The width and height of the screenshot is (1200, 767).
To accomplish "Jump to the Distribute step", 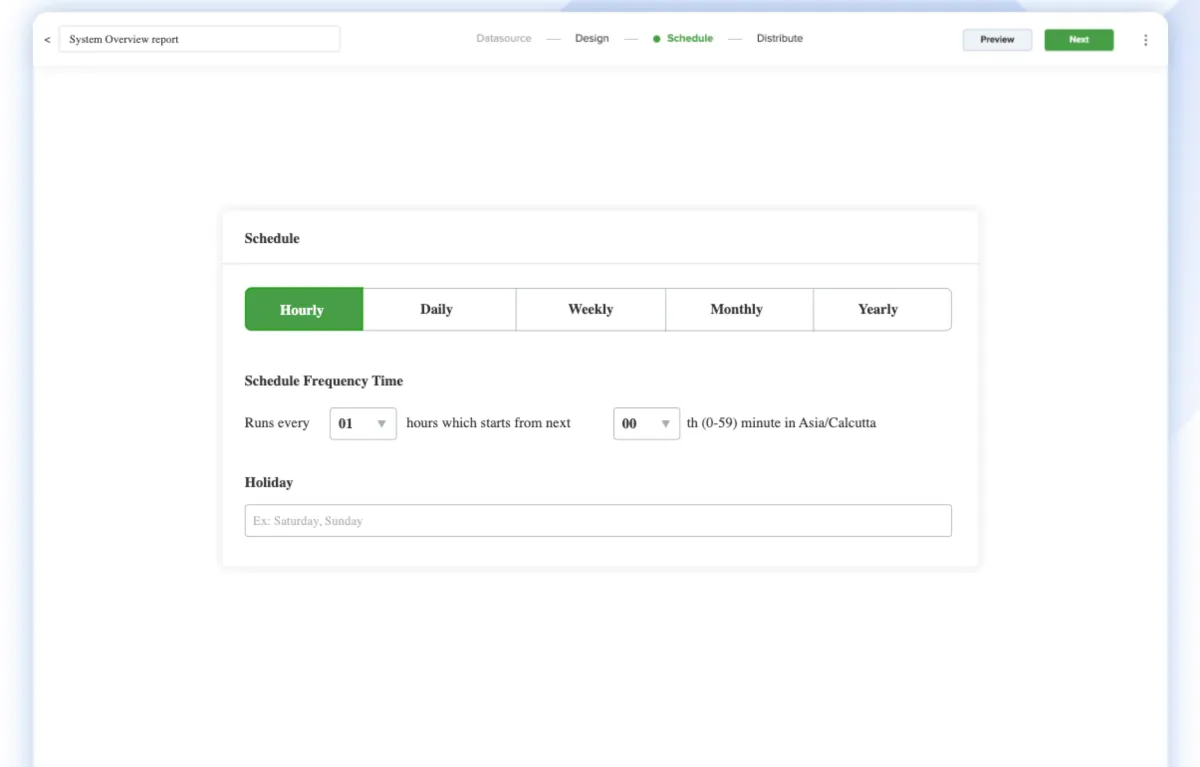I will (x=779, y=39).
